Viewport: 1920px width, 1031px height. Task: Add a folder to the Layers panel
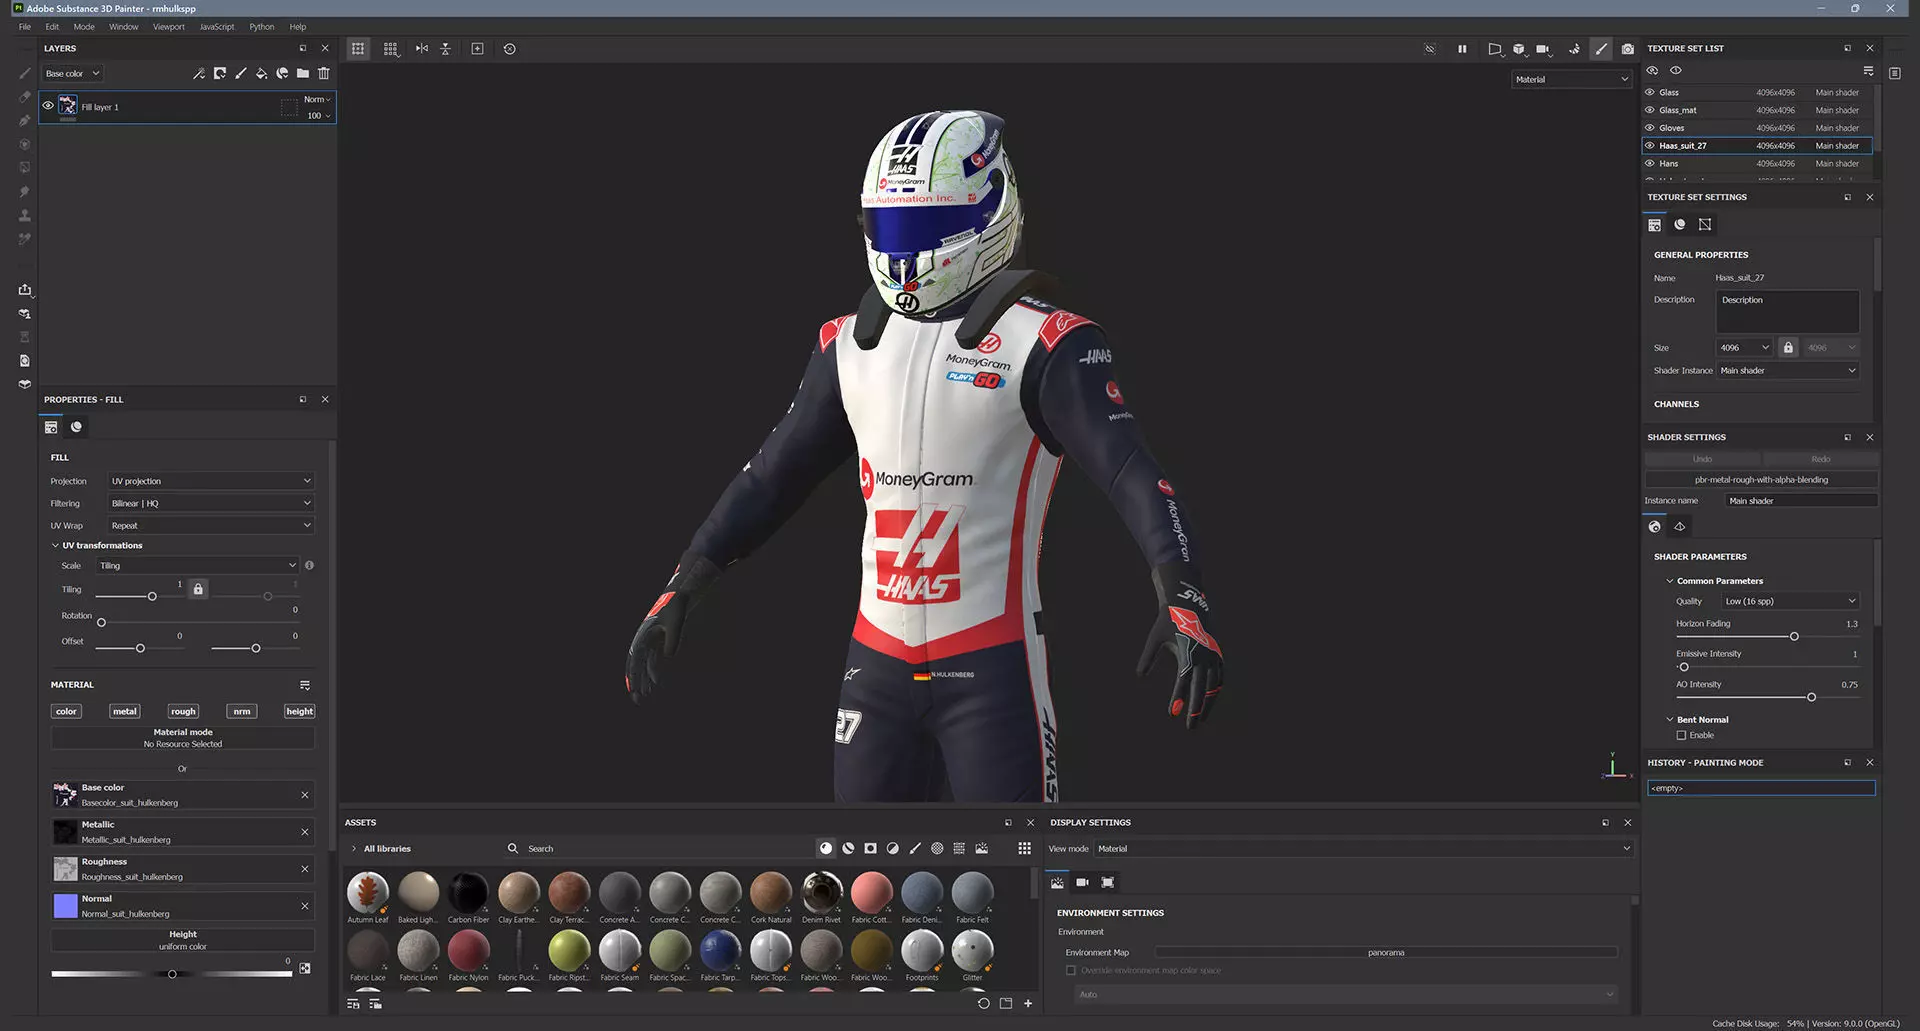[x=303, y=73]
